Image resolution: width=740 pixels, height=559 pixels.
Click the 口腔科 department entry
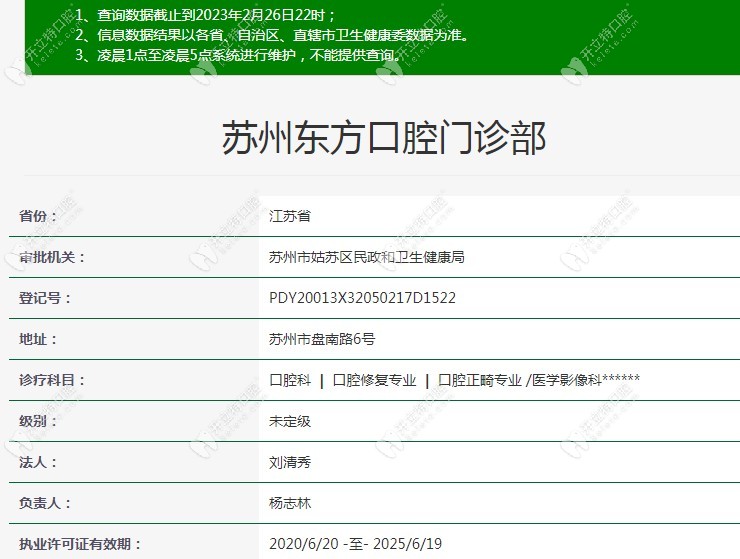(x=290, y=380)
